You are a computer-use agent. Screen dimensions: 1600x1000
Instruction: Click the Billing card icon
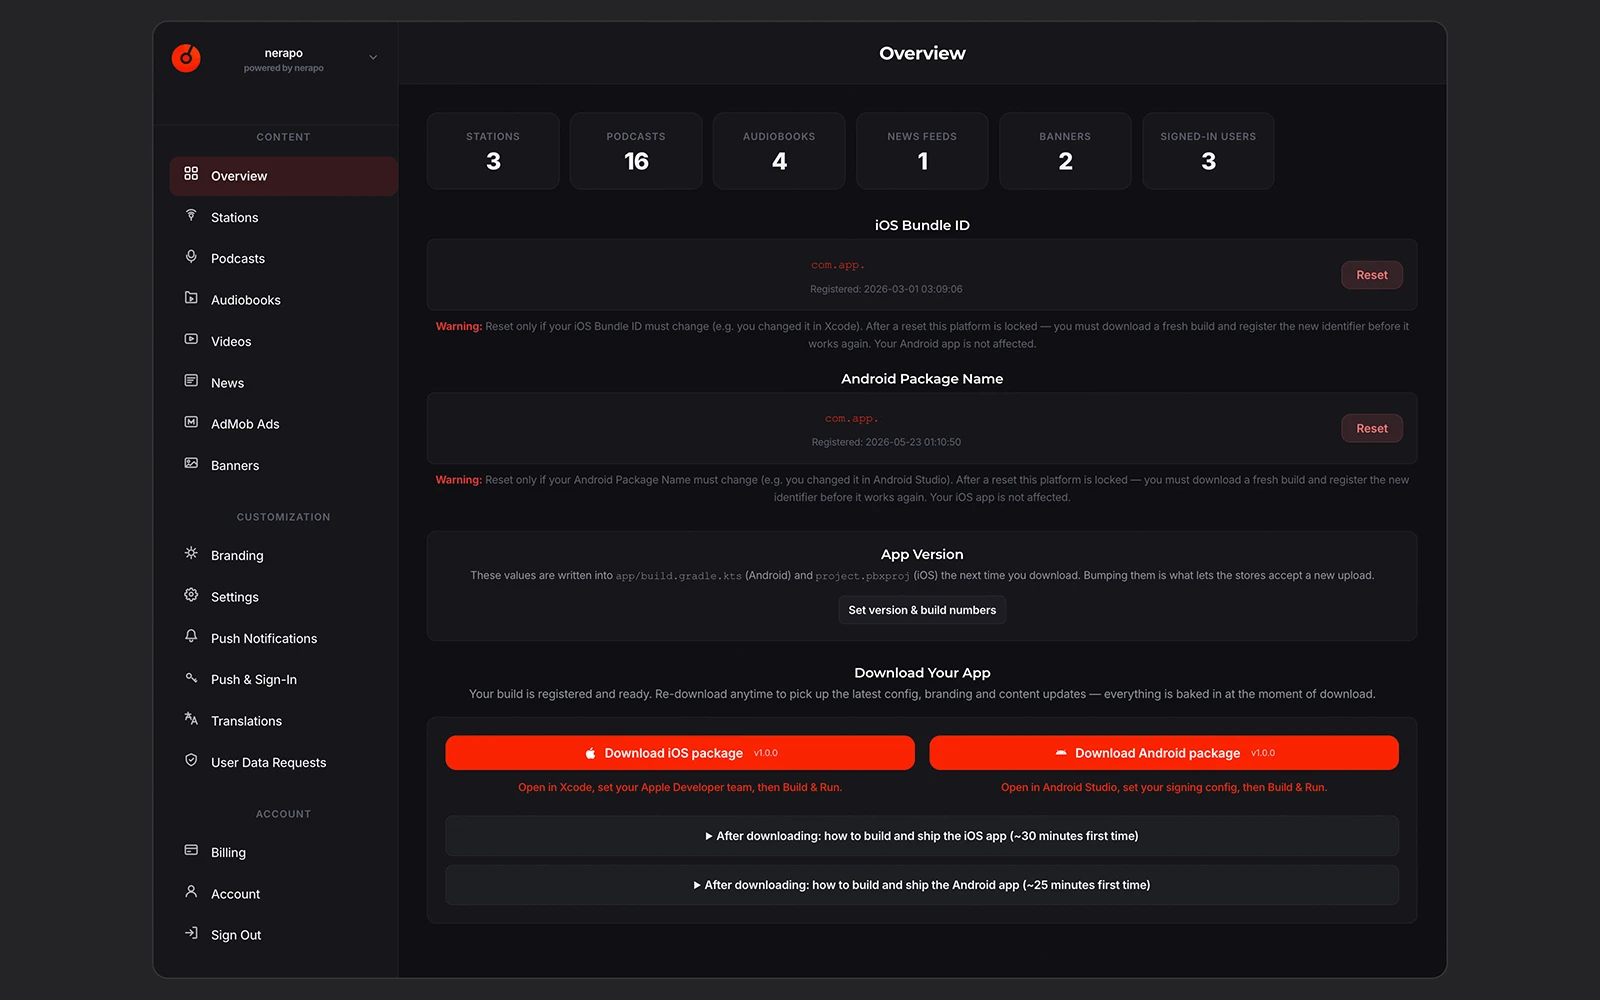pos(191,850)
